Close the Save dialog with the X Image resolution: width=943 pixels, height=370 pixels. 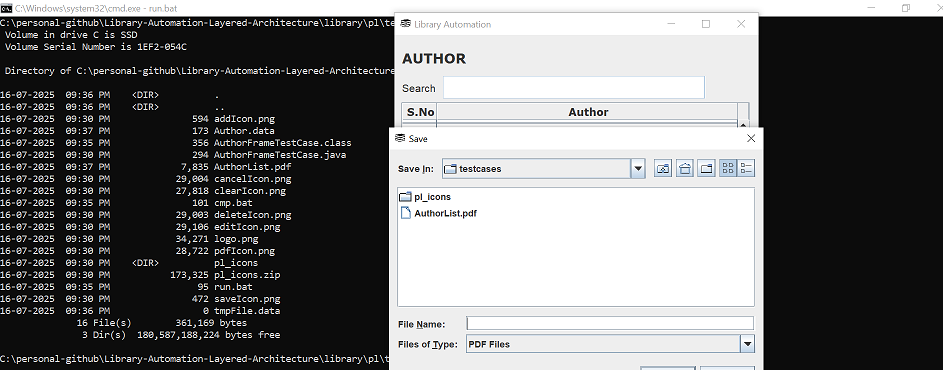point(751,138)
